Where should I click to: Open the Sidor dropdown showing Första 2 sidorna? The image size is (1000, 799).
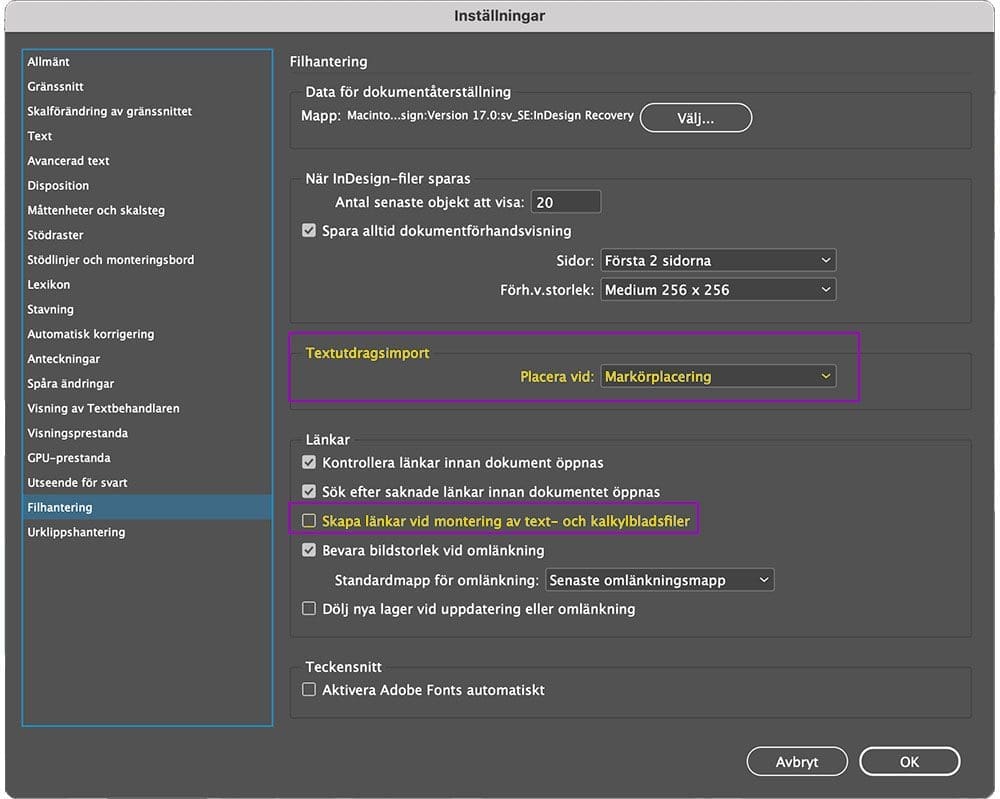tap(718, 260)
